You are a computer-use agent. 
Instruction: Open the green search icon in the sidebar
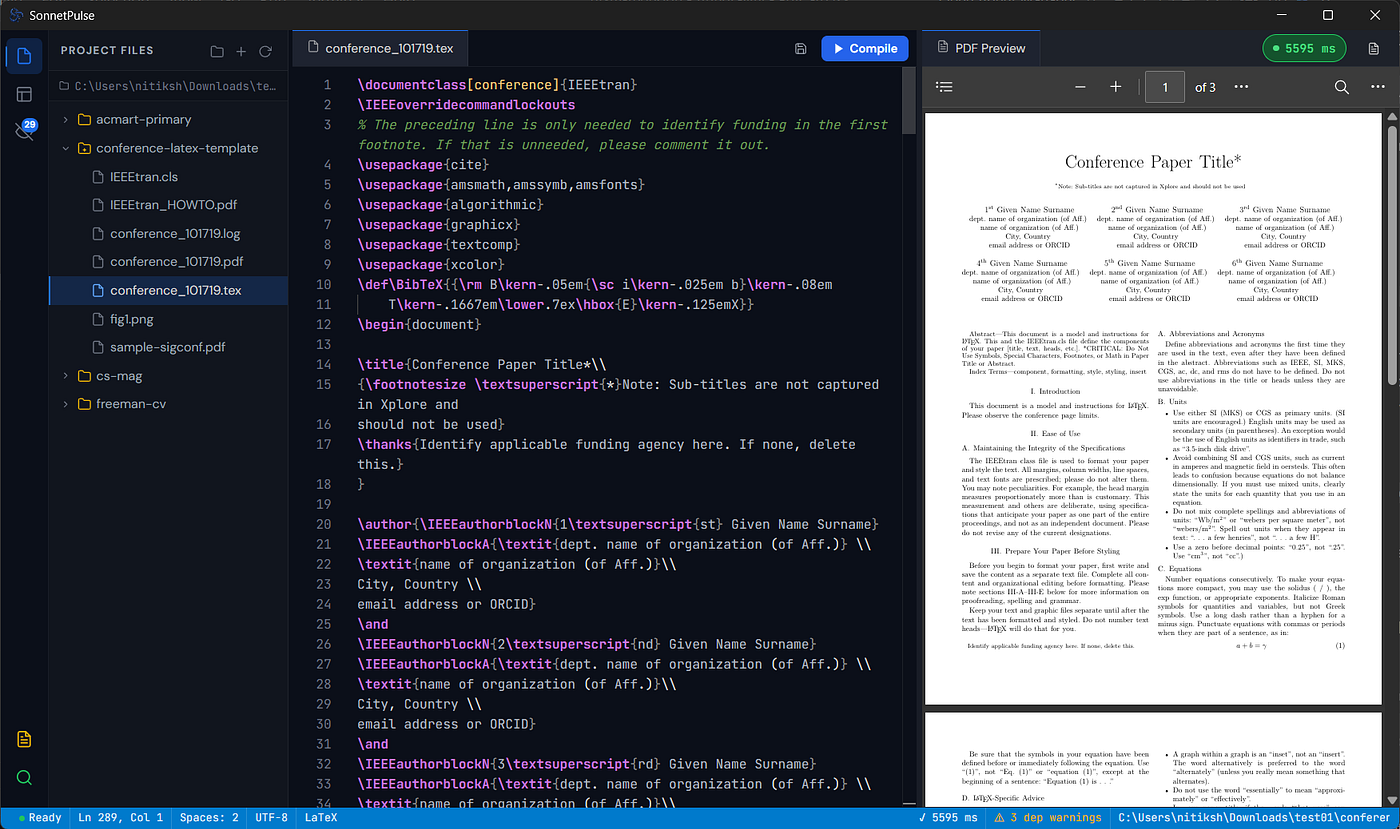pyautogui.click(x=24, y=778)
